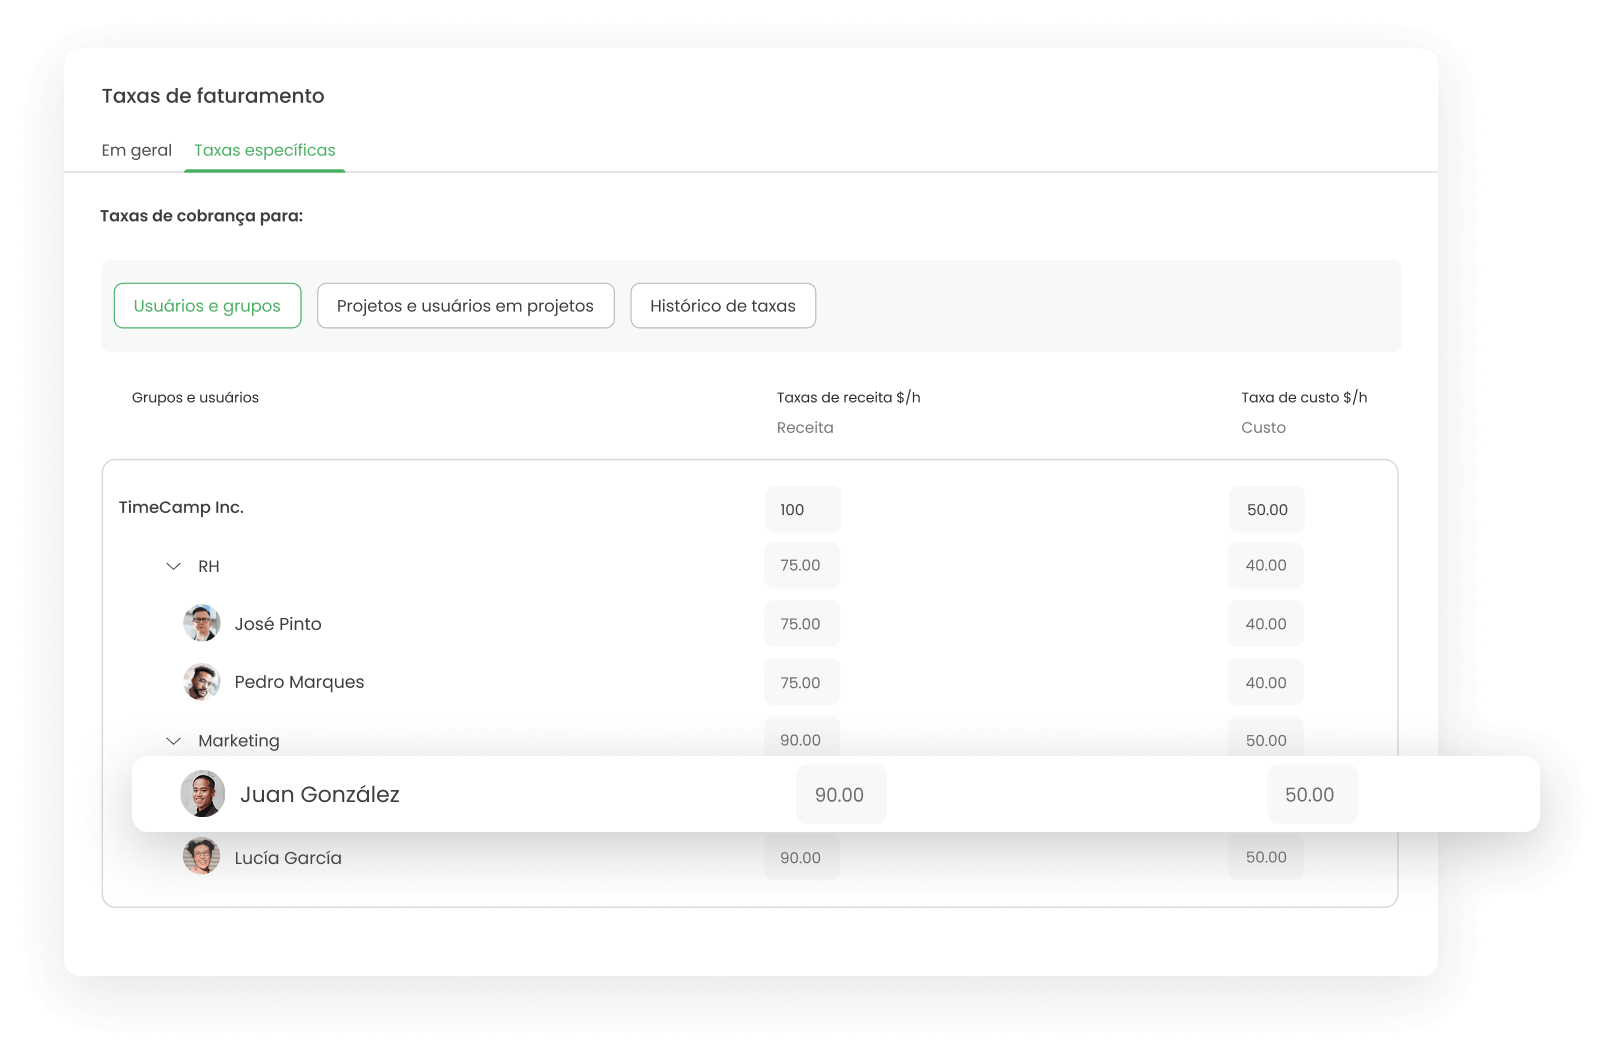Open the Taxas específicas tab
The height and width of the screenshot is (1056, 1604).
coord(264,150)
